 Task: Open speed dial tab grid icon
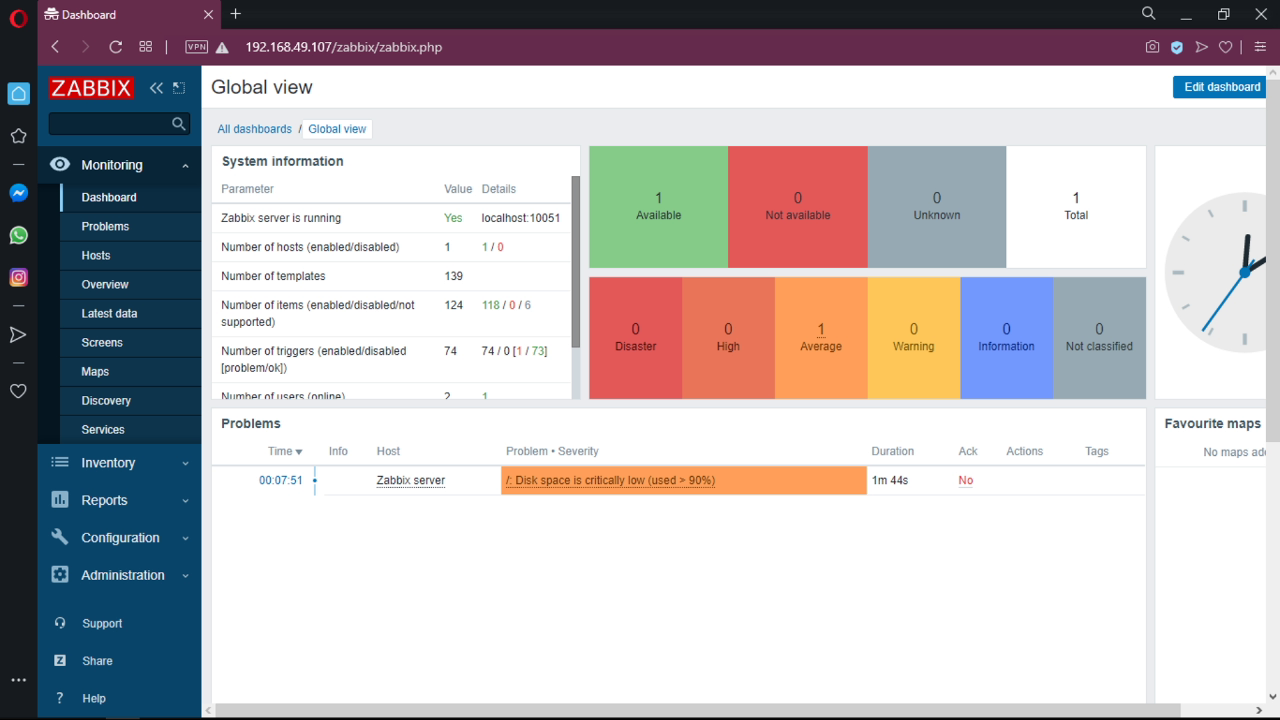tap(146, 47)
